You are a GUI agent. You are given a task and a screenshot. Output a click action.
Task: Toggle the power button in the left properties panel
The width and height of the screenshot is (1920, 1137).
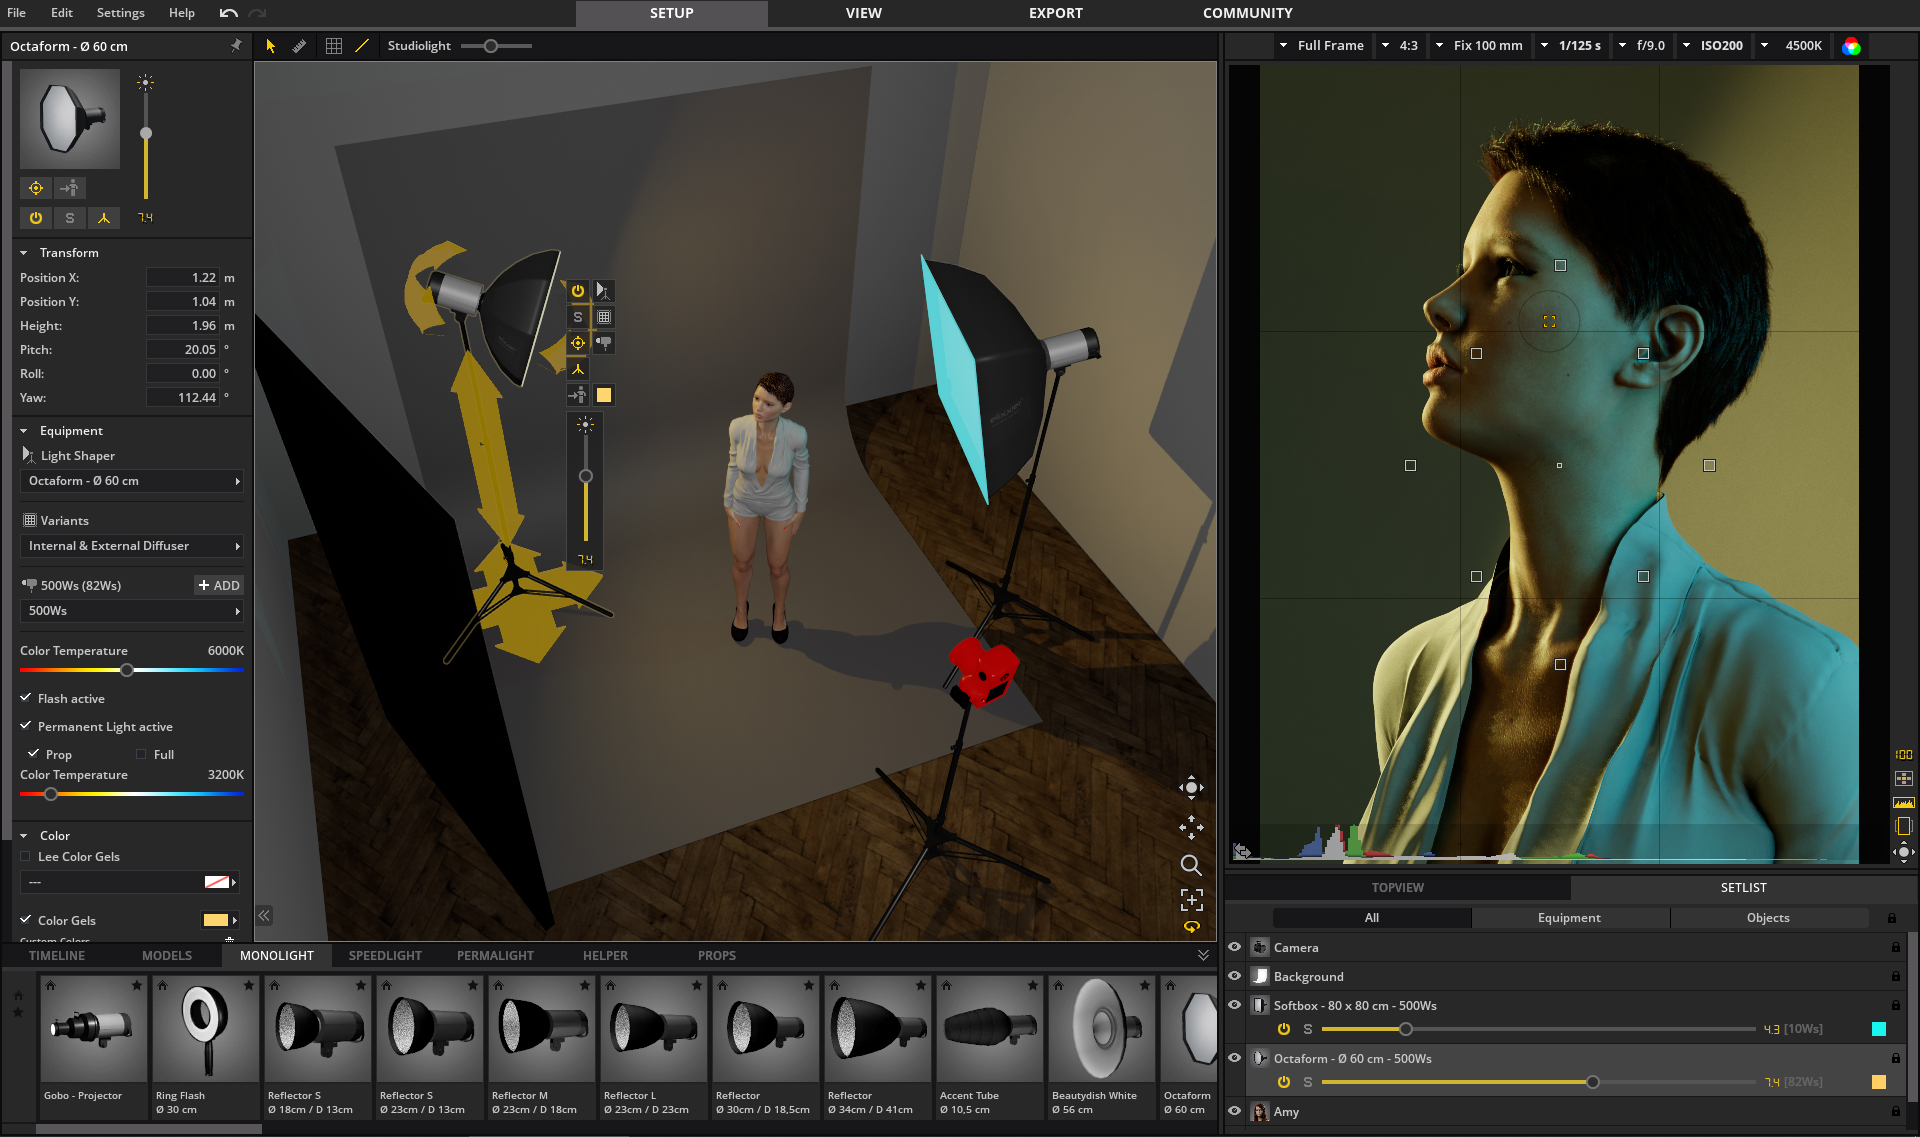click(x=36, y=218)
